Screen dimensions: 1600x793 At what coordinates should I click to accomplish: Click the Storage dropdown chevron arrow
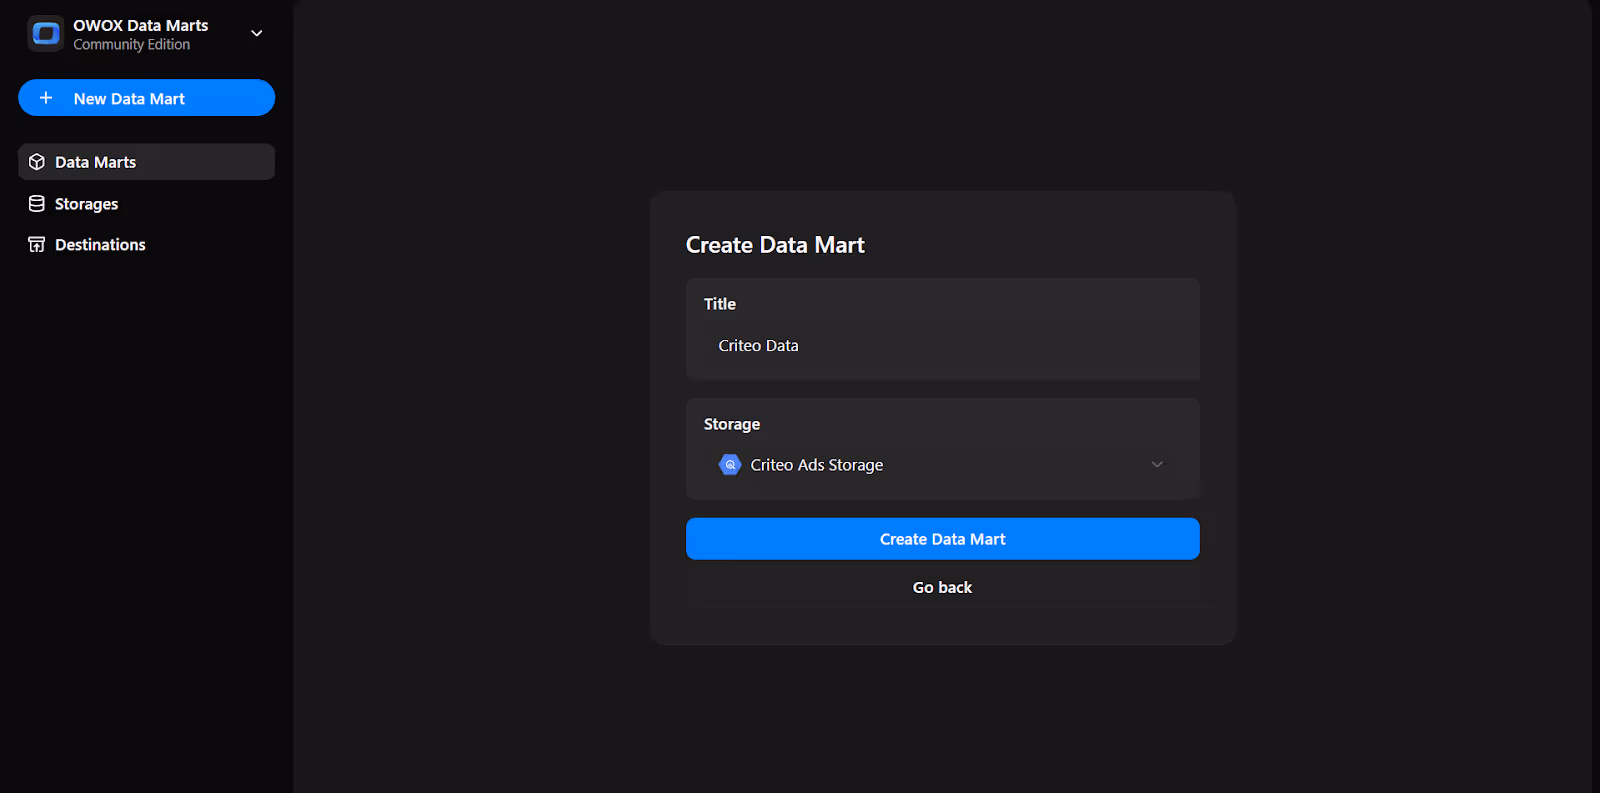[x=1157, y=465]
